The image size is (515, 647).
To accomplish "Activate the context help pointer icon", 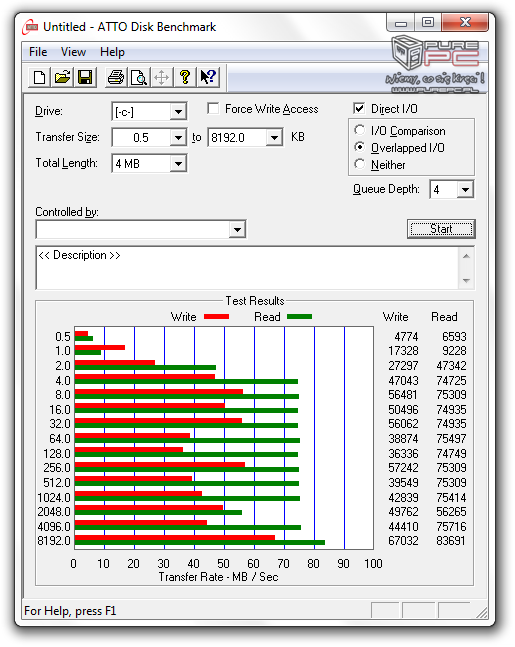I will pyautogui.click(x=208, y=77).
